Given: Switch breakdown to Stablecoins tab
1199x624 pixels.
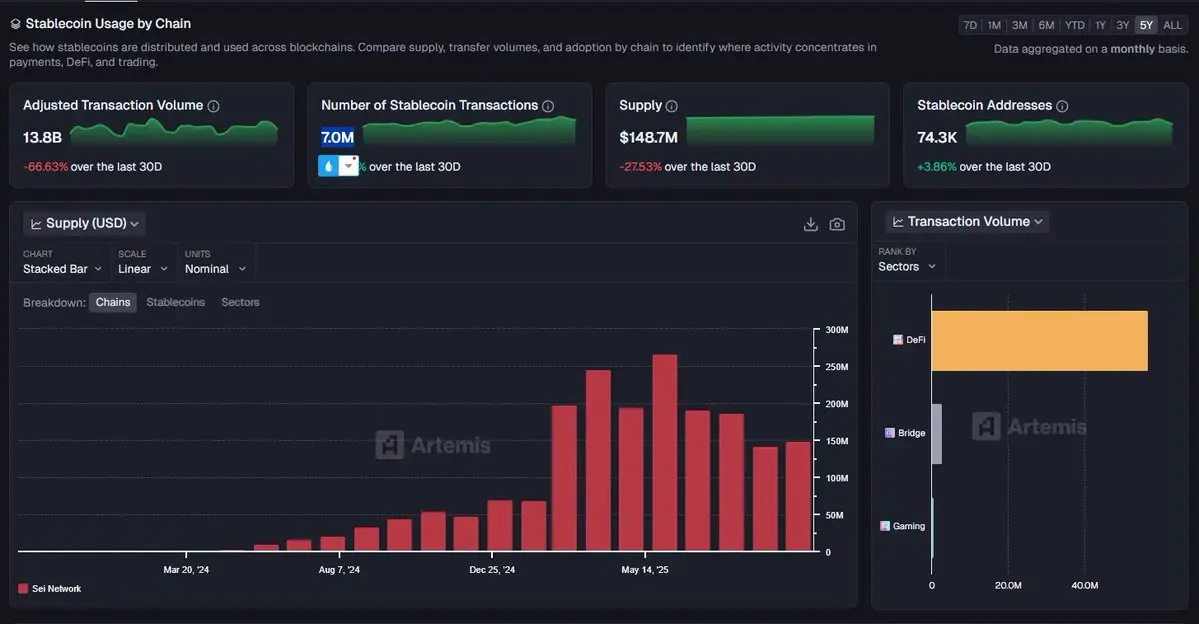Looking at the screenshot, I should click(x=175, y=302).
